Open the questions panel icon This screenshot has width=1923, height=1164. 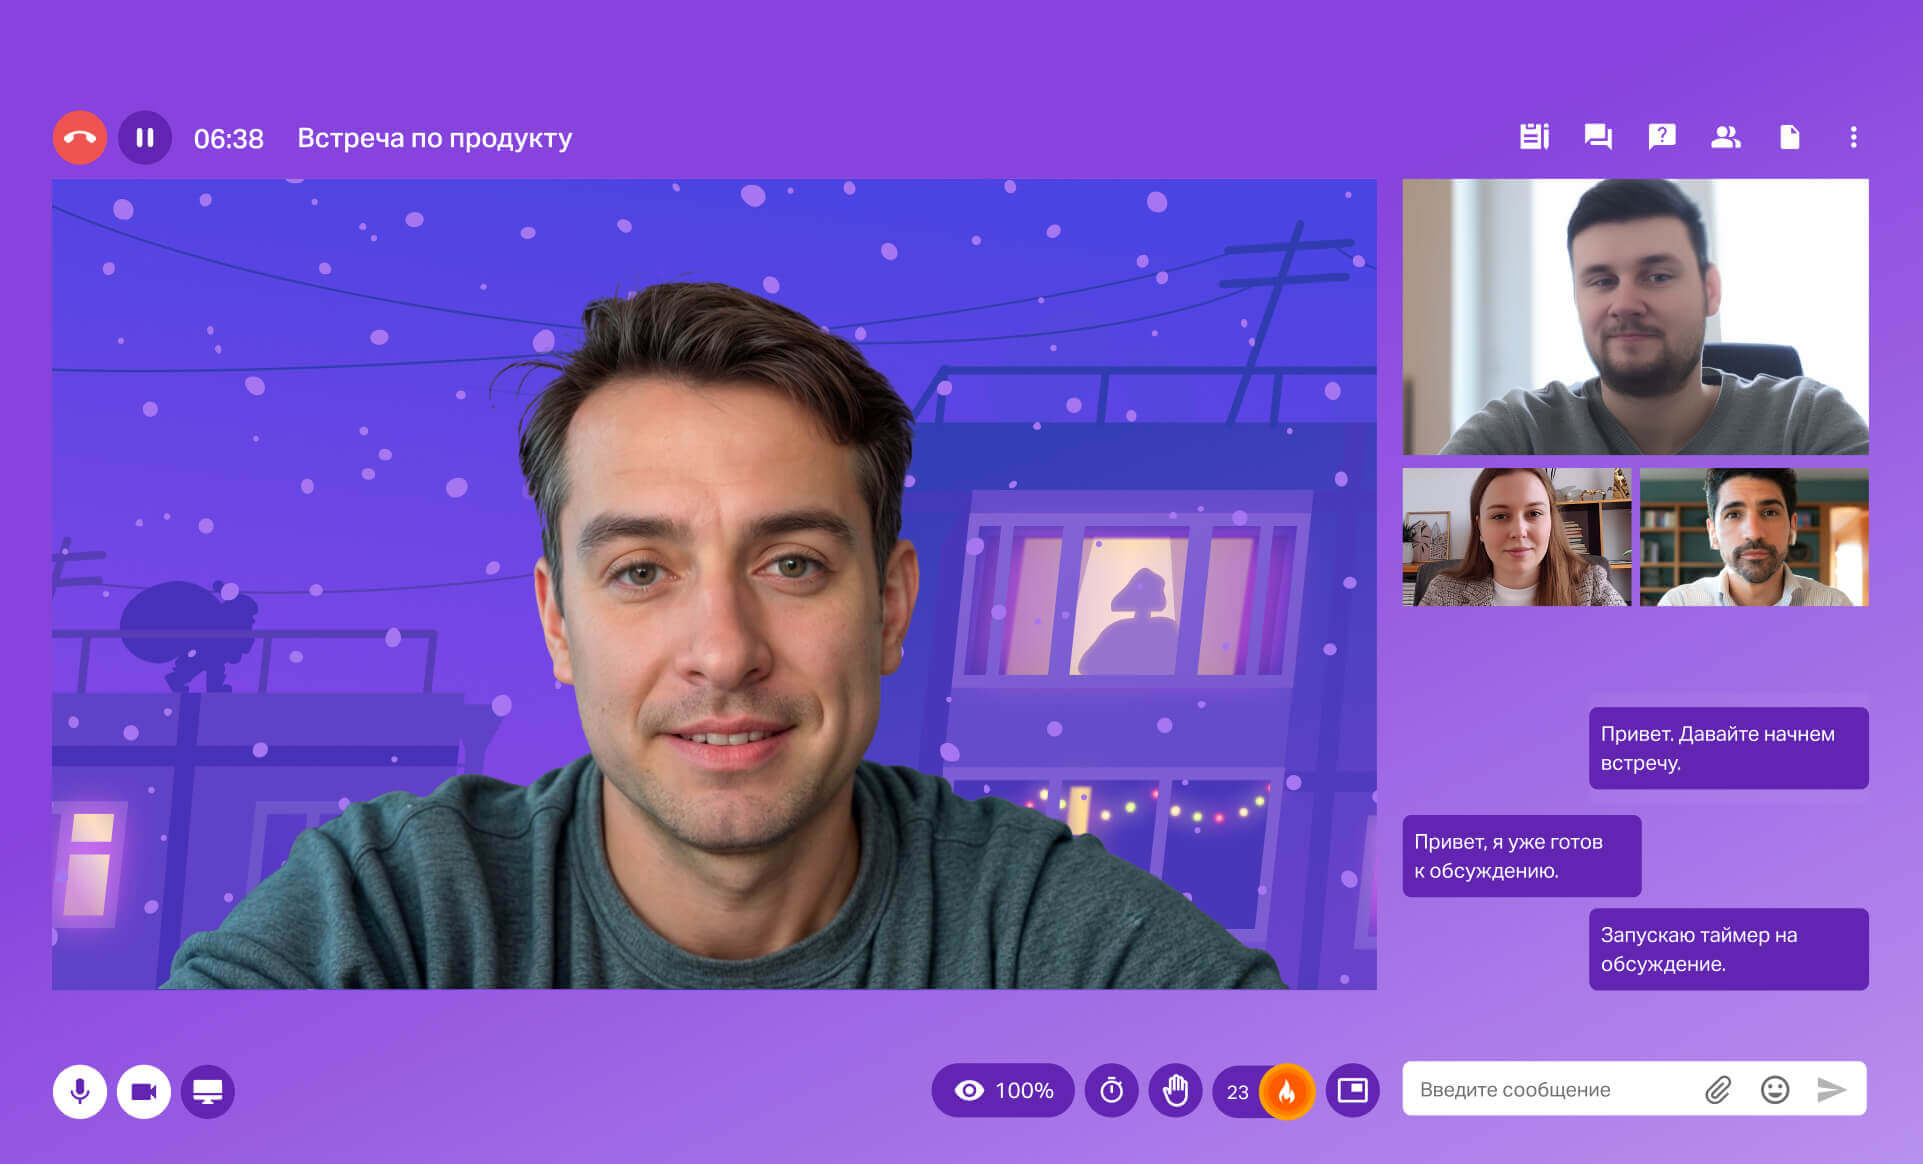pyautogui.click(x=1662, y=137)
